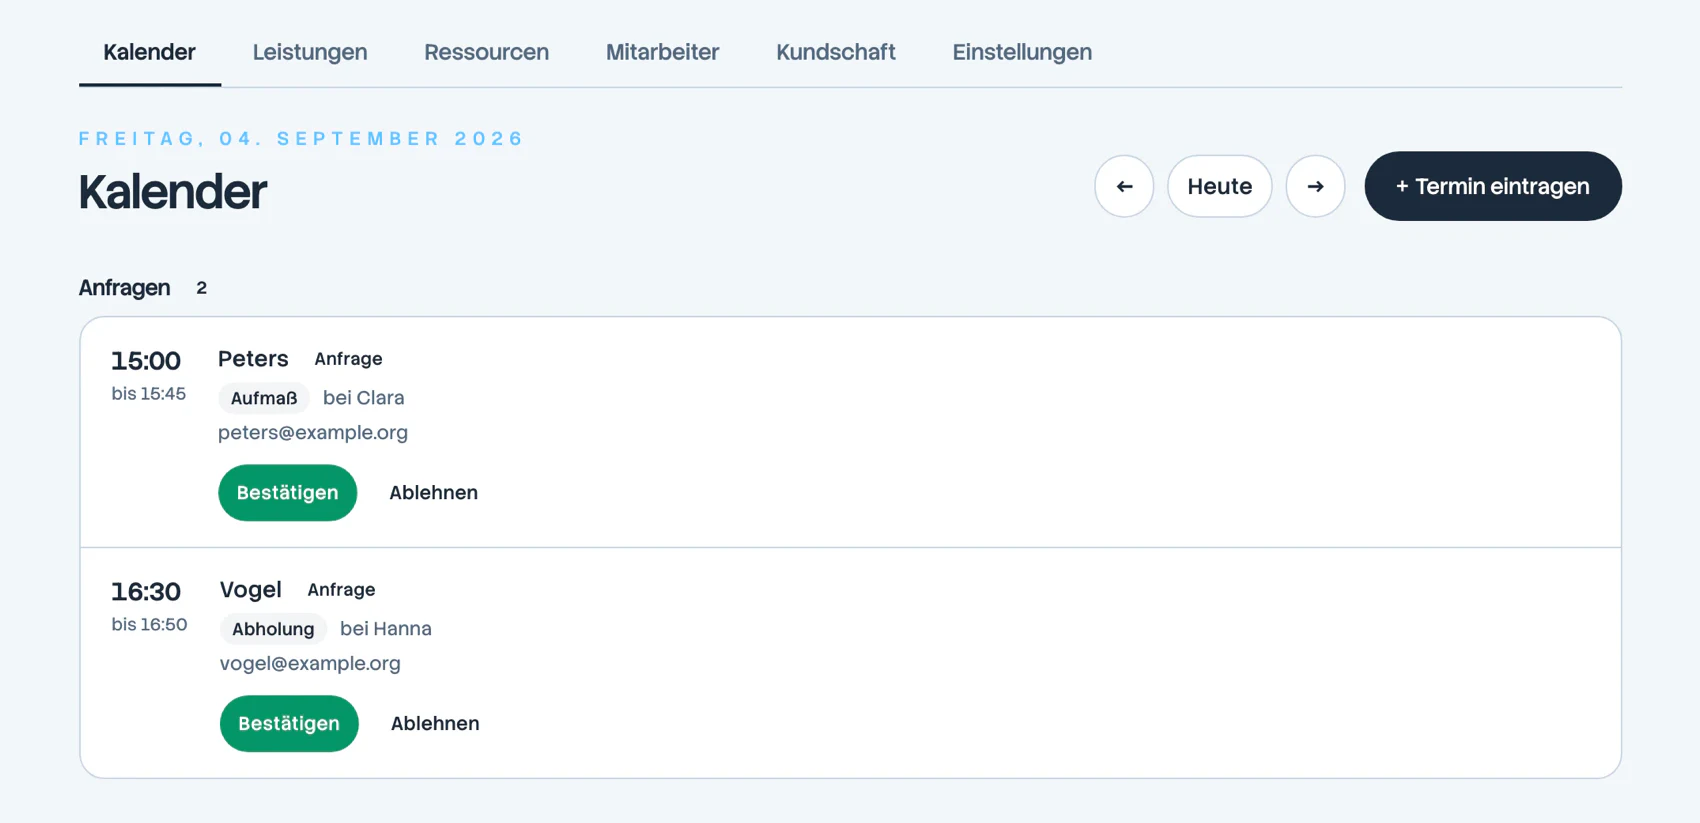Click 'bei Clara' staff label

tap(364, 398)
